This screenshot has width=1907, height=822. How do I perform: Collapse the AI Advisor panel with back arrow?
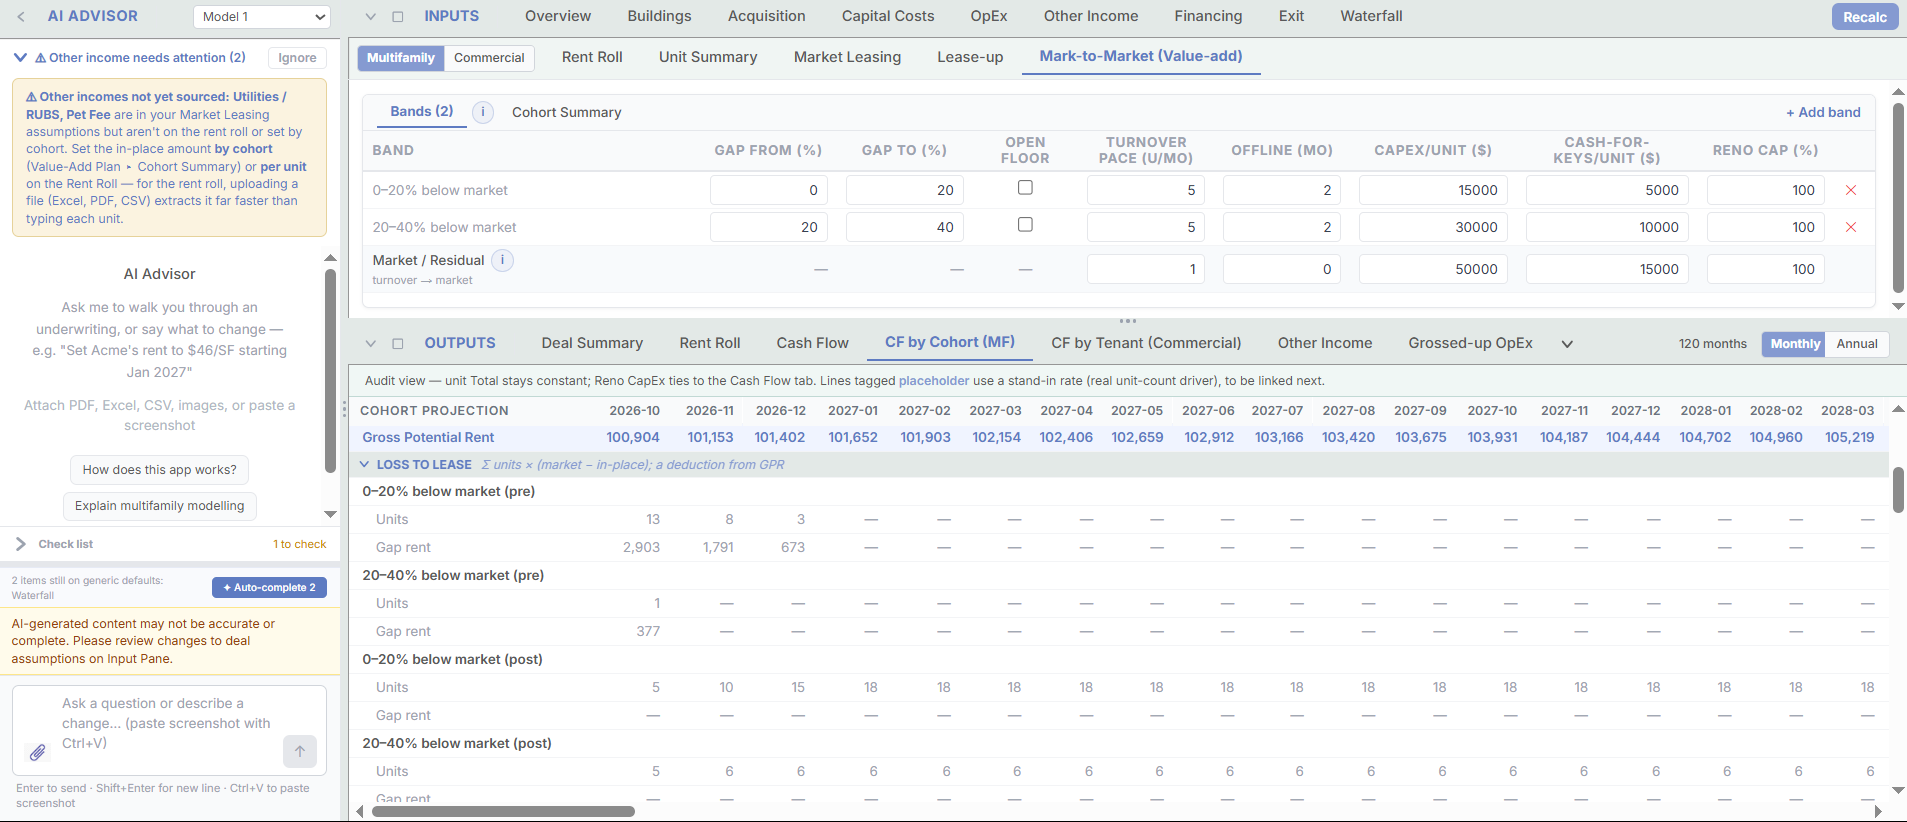21,17
